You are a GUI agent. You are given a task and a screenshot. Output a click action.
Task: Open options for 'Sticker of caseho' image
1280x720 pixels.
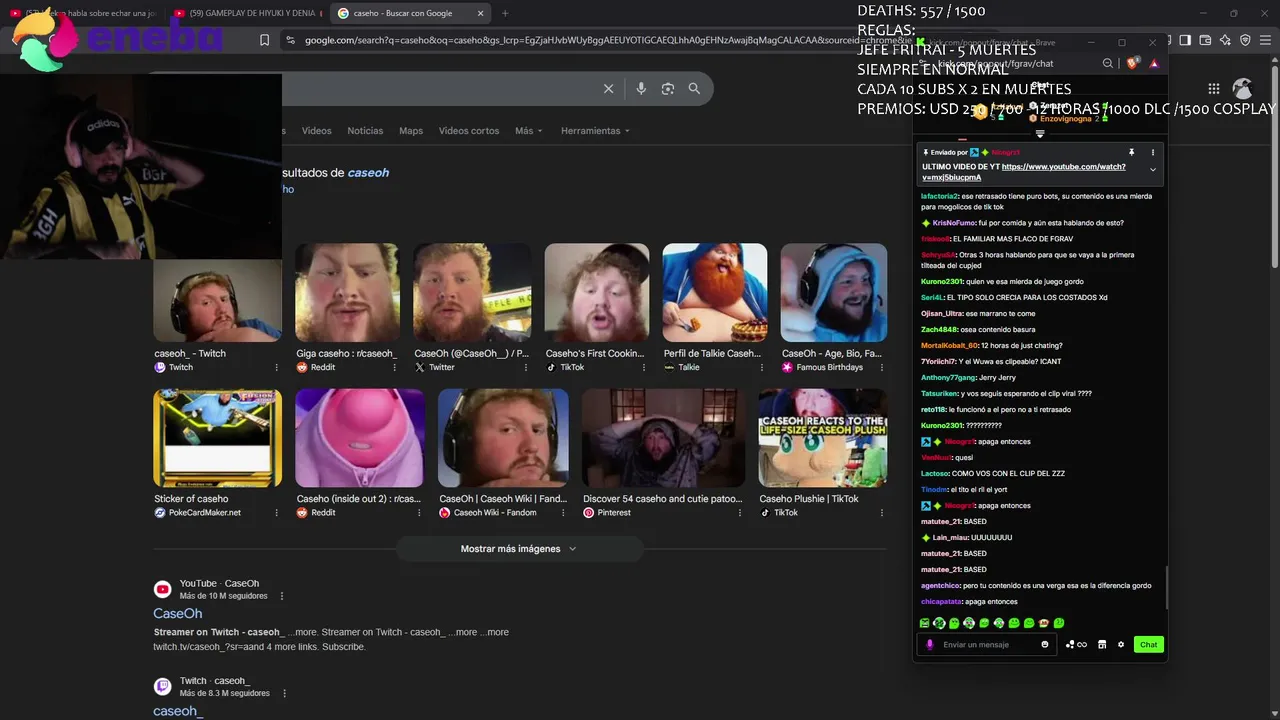coord(277,512)
